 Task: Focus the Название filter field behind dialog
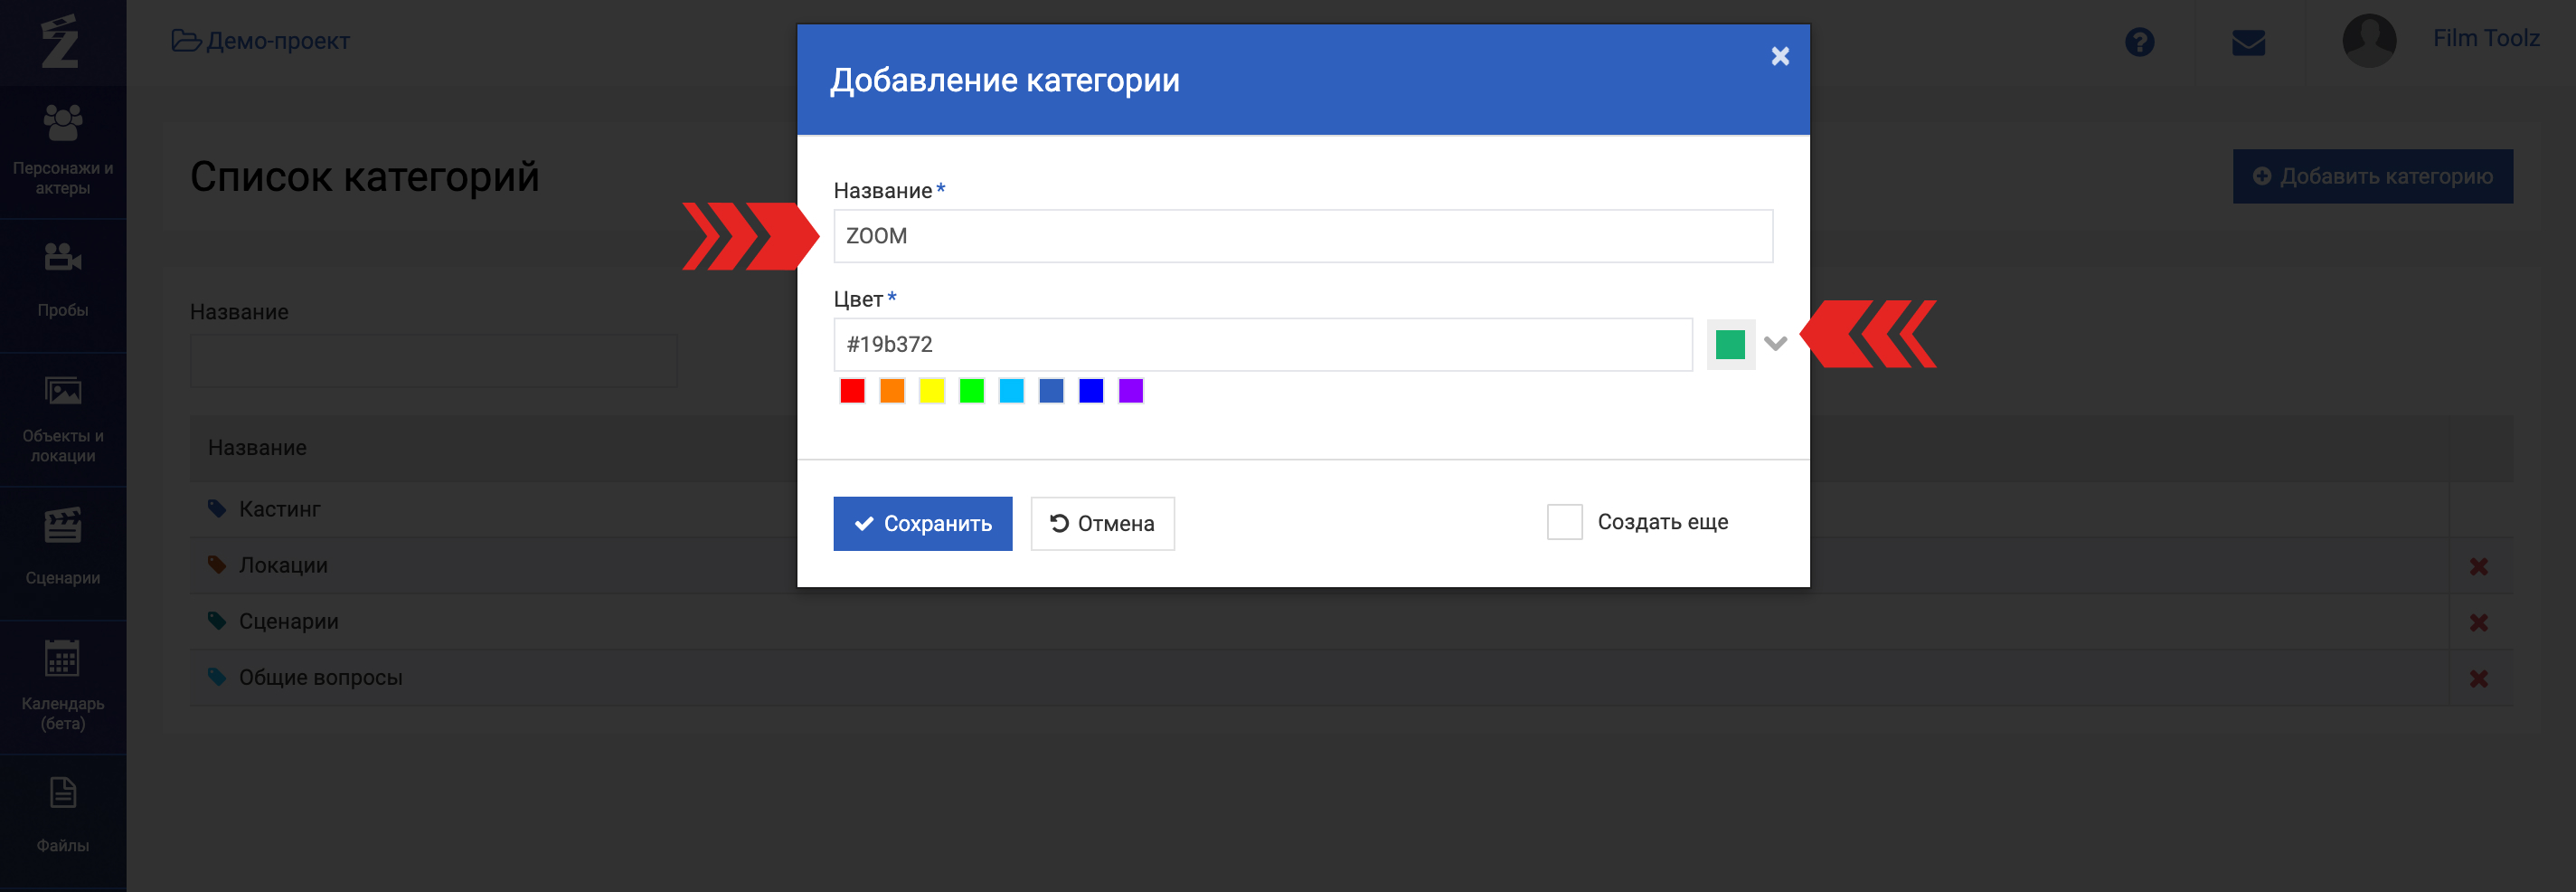(434, 361)
